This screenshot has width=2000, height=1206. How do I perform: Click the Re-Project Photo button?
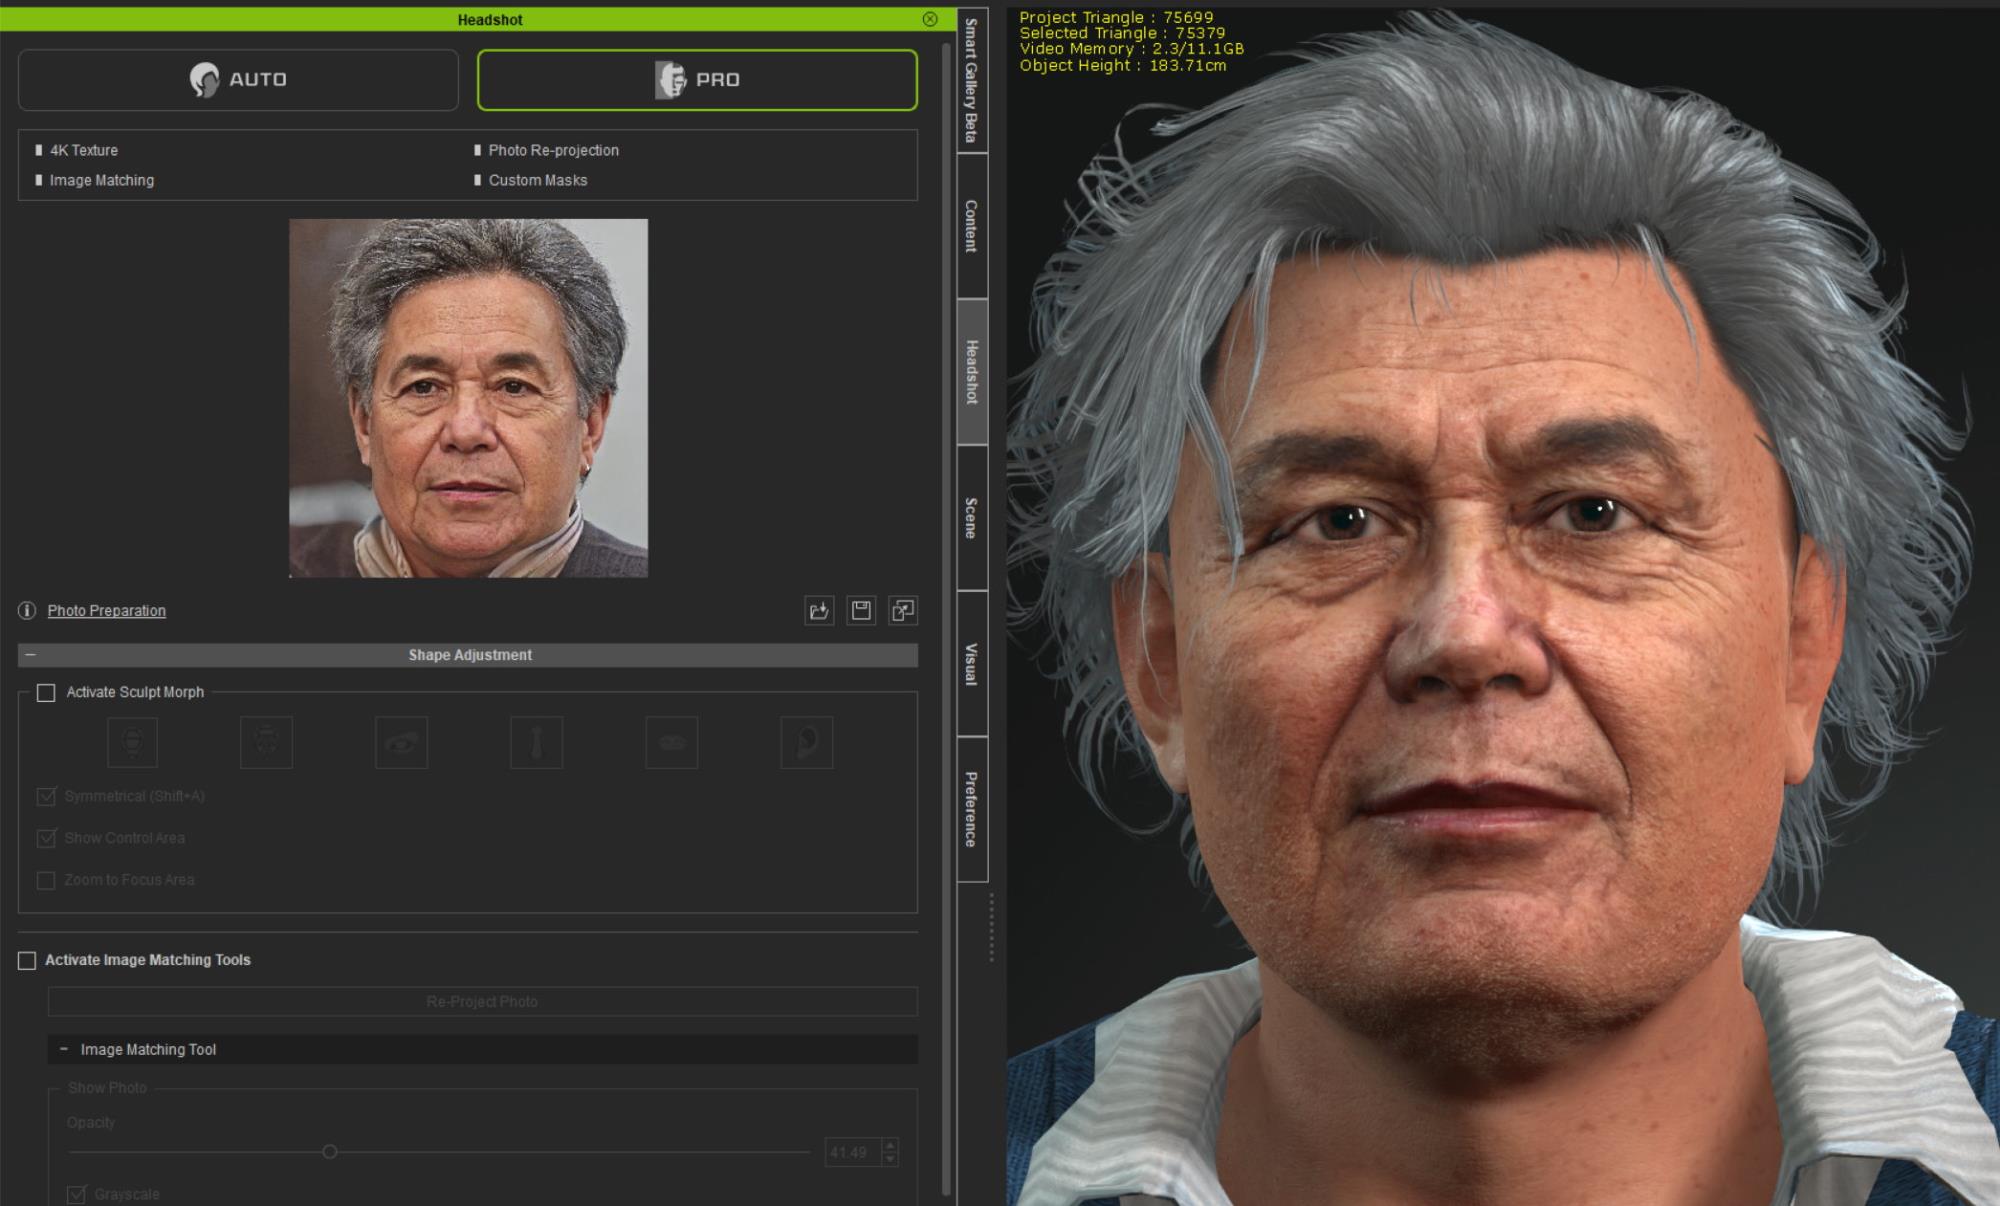coord(482,1002)
